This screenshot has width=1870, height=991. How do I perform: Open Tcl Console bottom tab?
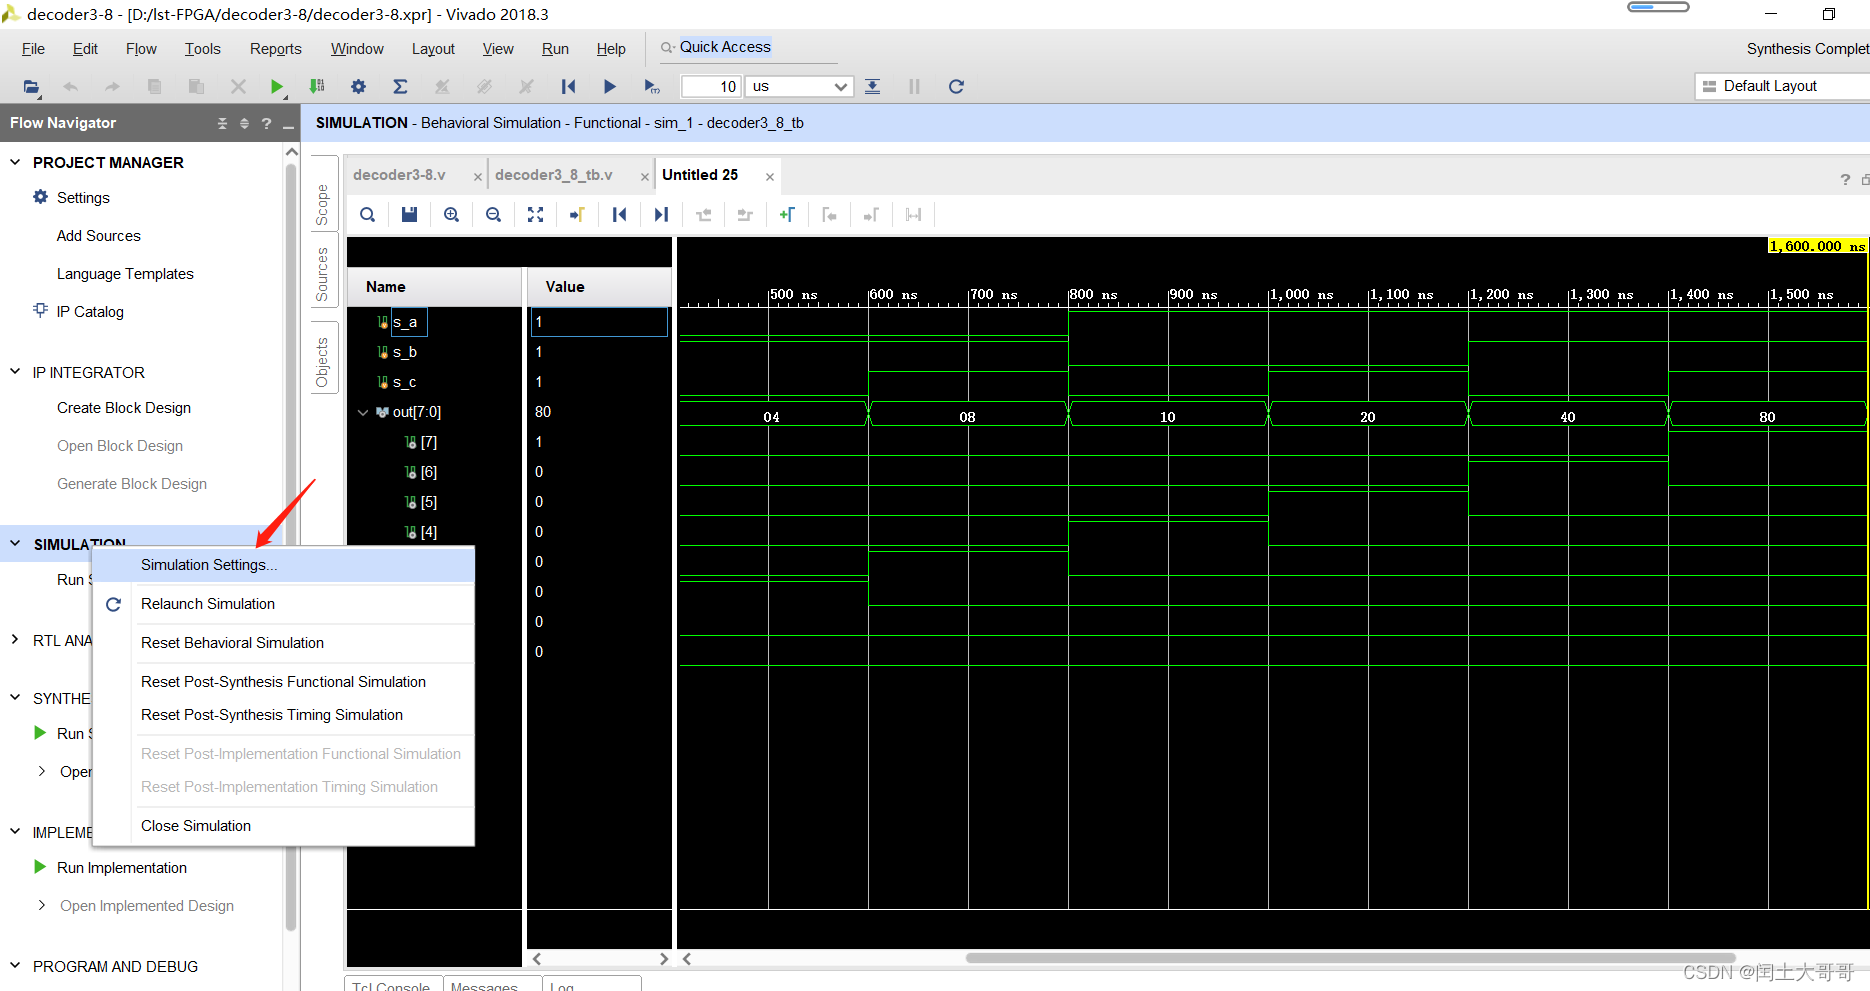[391, 986]
